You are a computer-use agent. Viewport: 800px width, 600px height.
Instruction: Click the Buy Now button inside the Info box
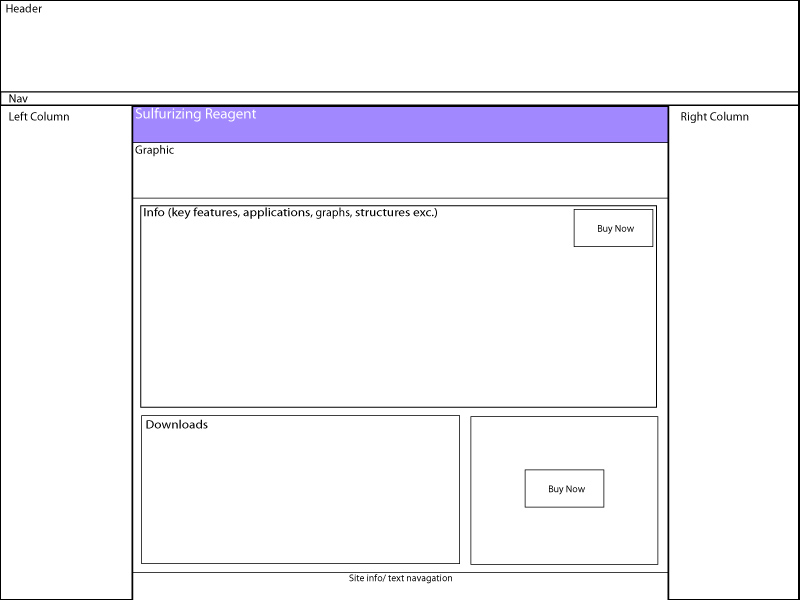(613, 228)
